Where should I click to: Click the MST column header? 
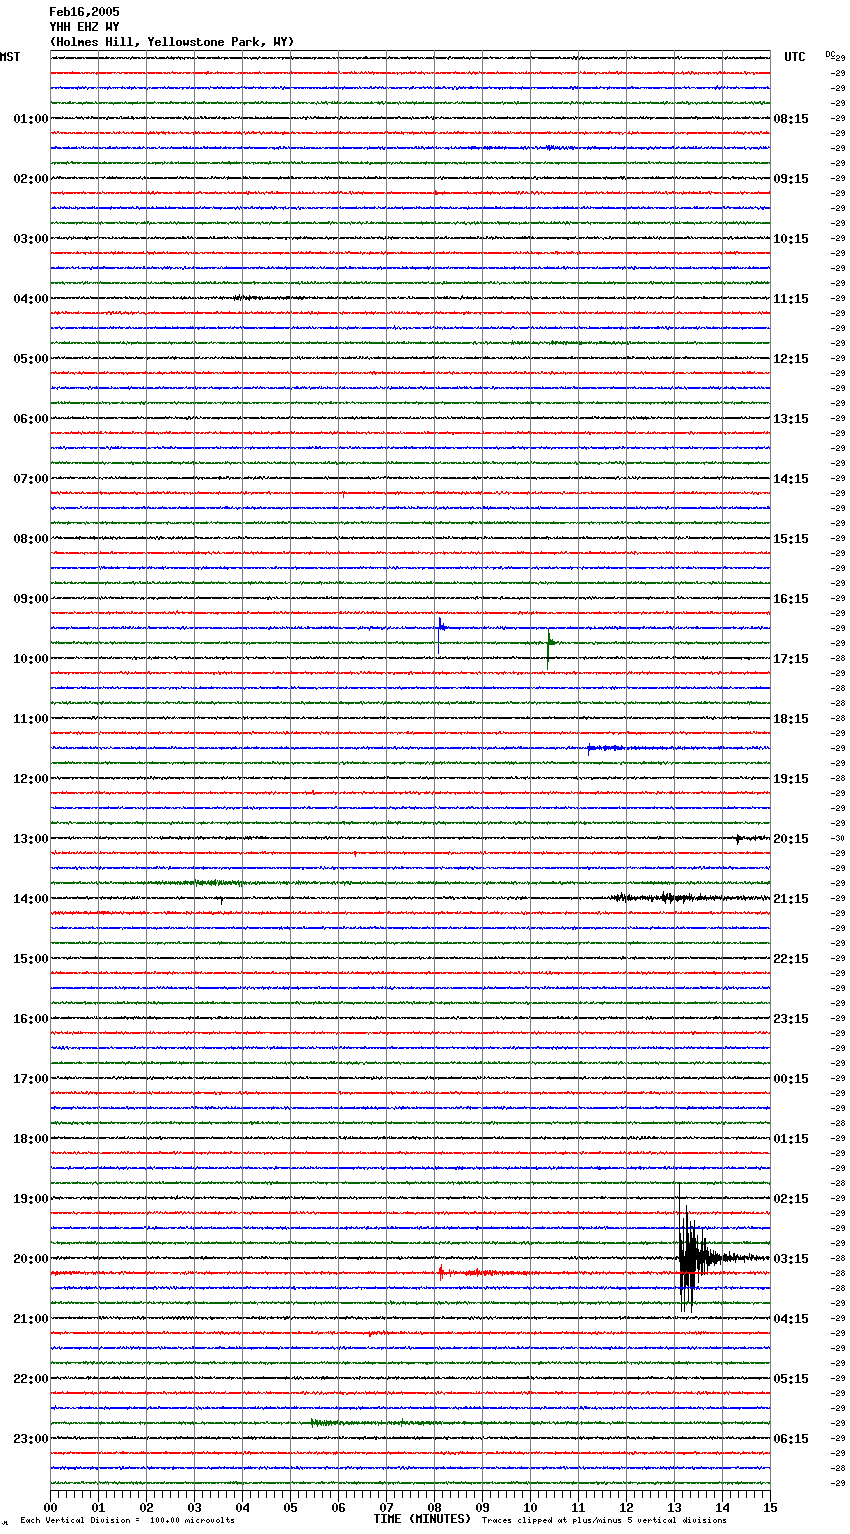click(10, 57)
